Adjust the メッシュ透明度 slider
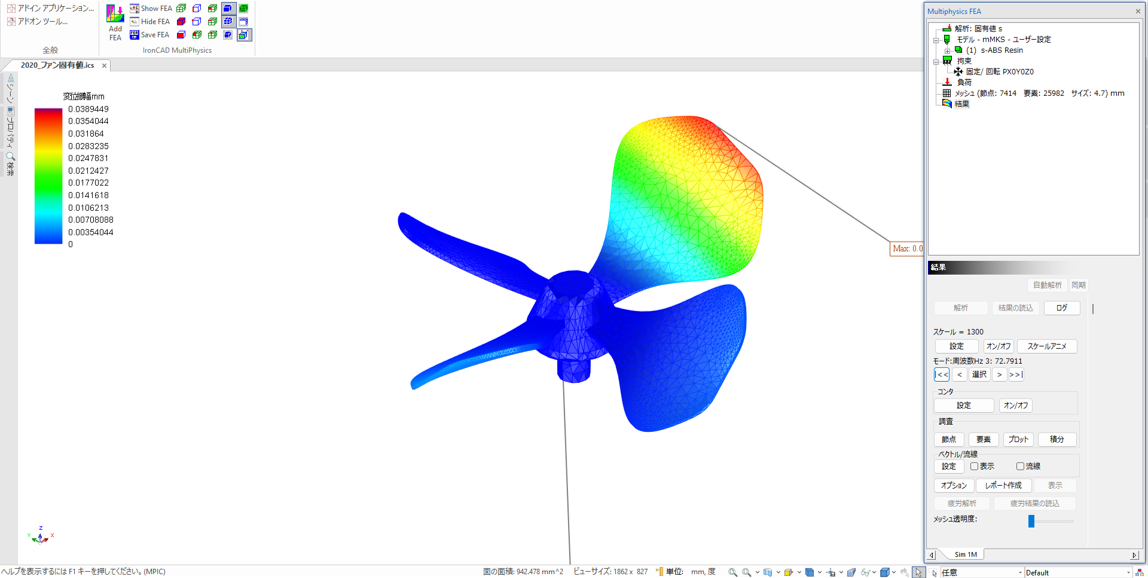The height and width of the screenshot is (578, 1148). point(1031,521)
